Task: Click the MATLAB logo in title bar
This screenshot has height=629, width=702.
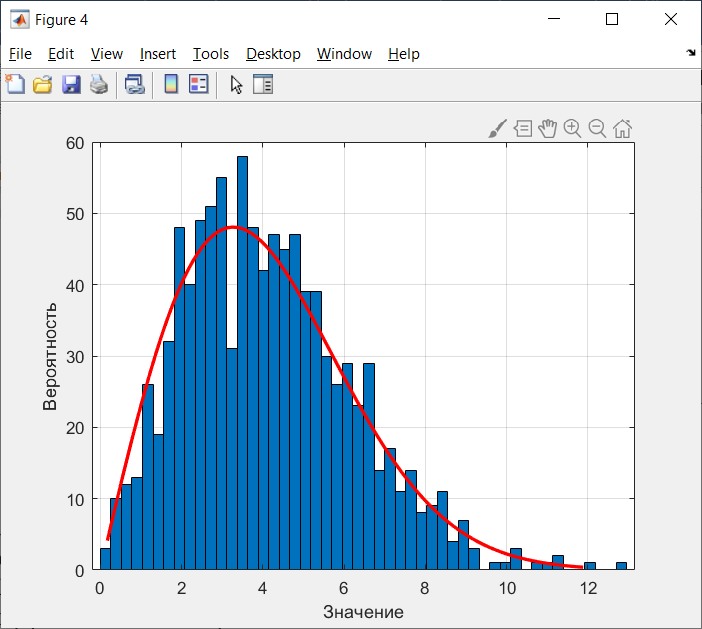Action: pyautogui.click(x=20, y=19)
